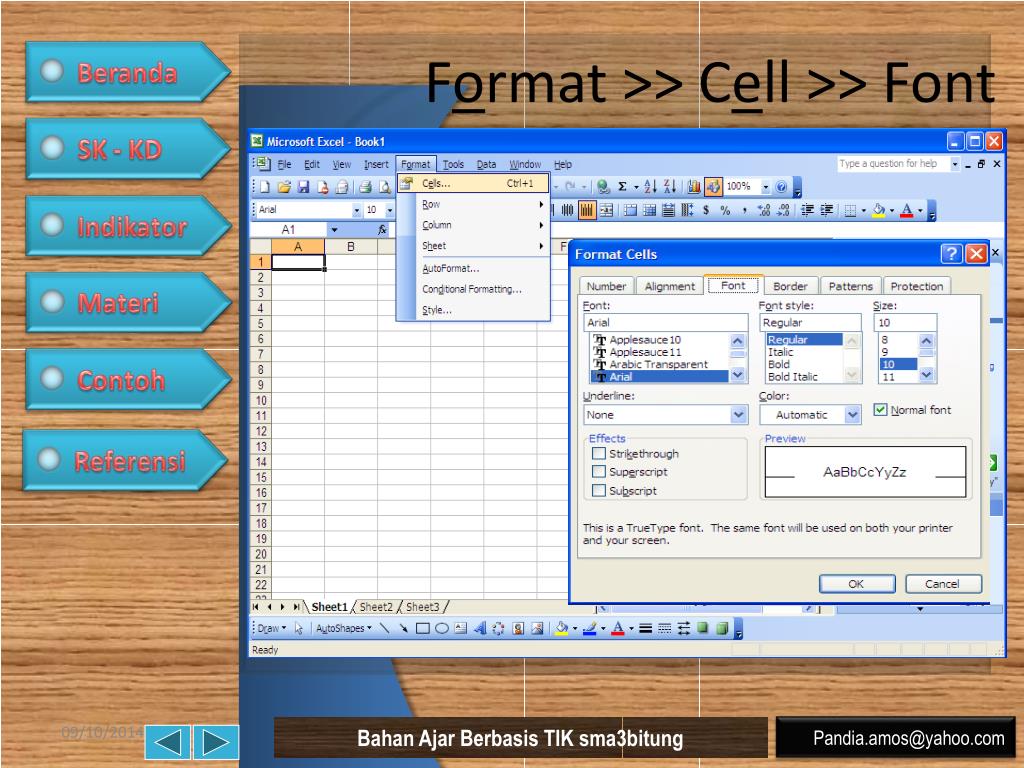Click the Increase Indent icon
The image size is (1024, 768).
coord(827,210)
